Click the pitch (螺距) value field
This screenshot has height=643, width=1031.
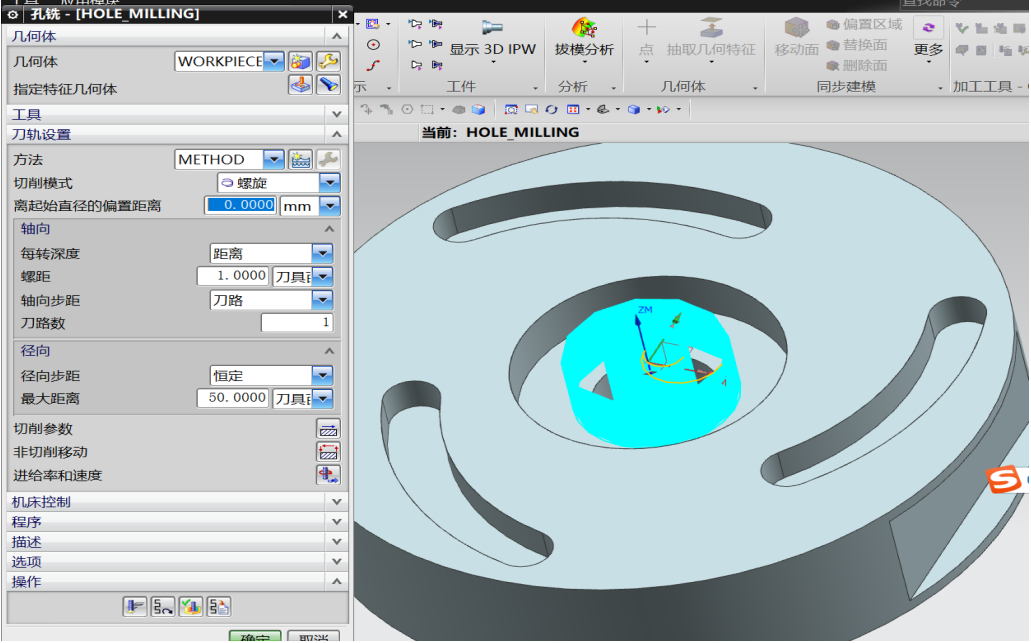coord(233,276)
